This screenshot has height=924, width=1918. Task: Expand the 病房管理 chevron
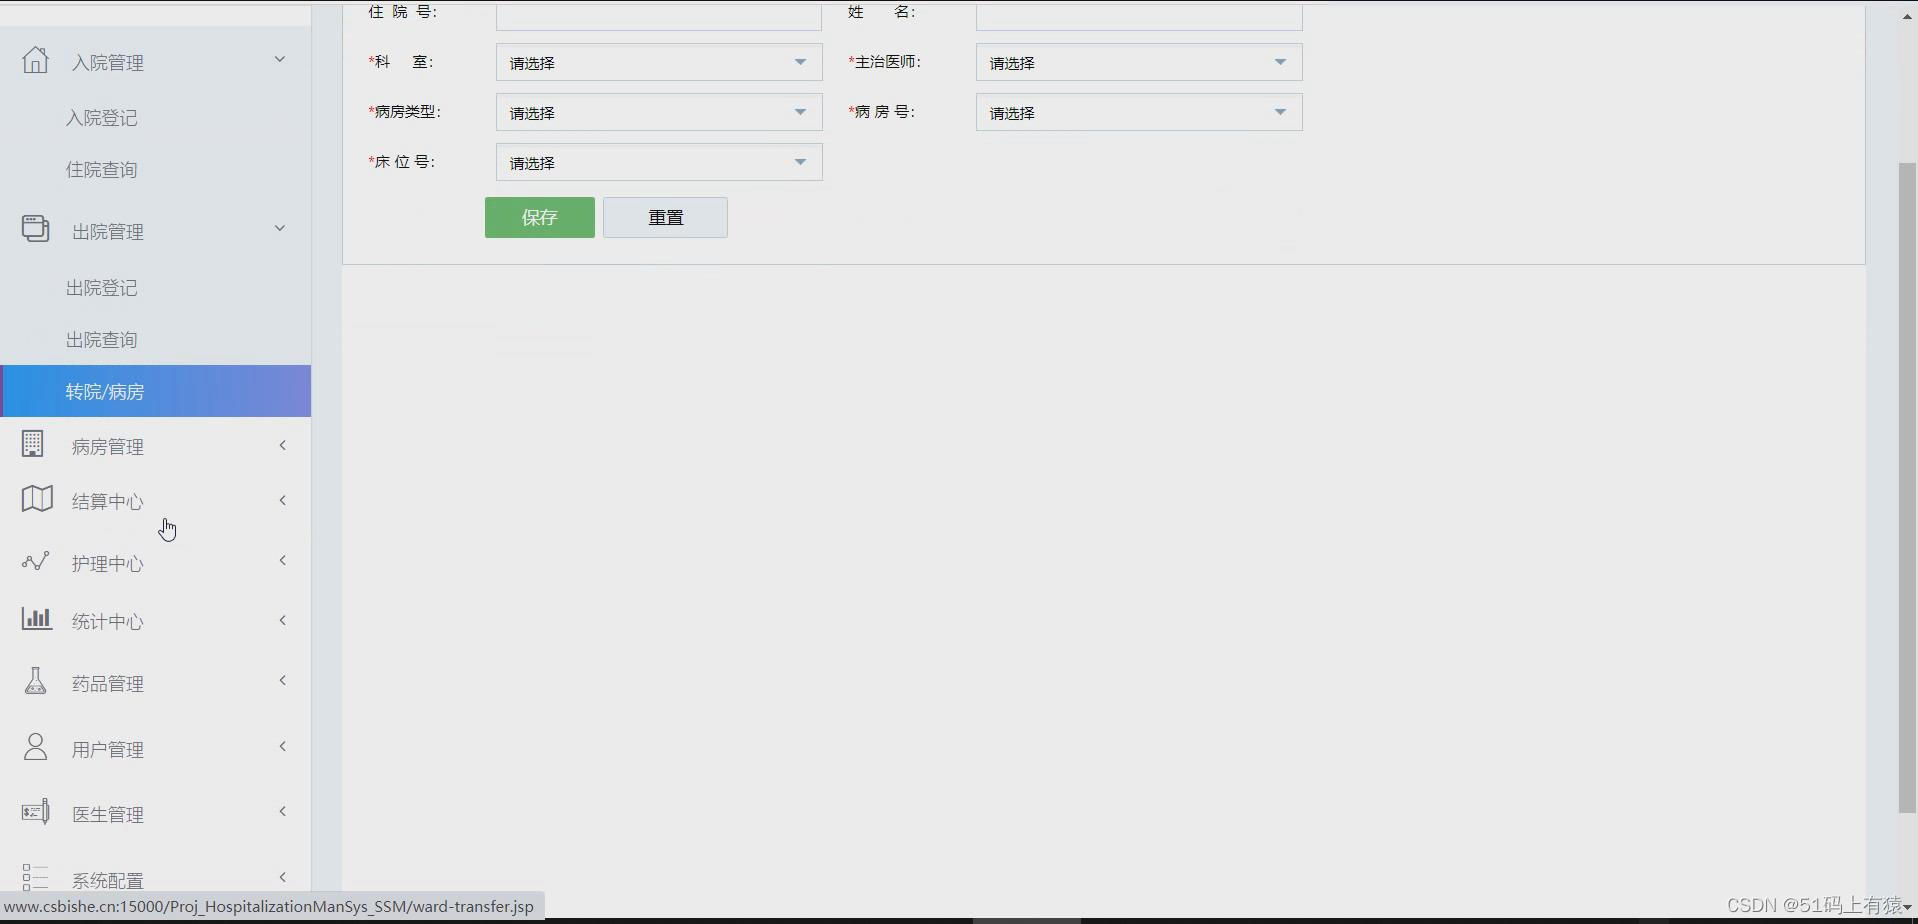click(283, 445)
